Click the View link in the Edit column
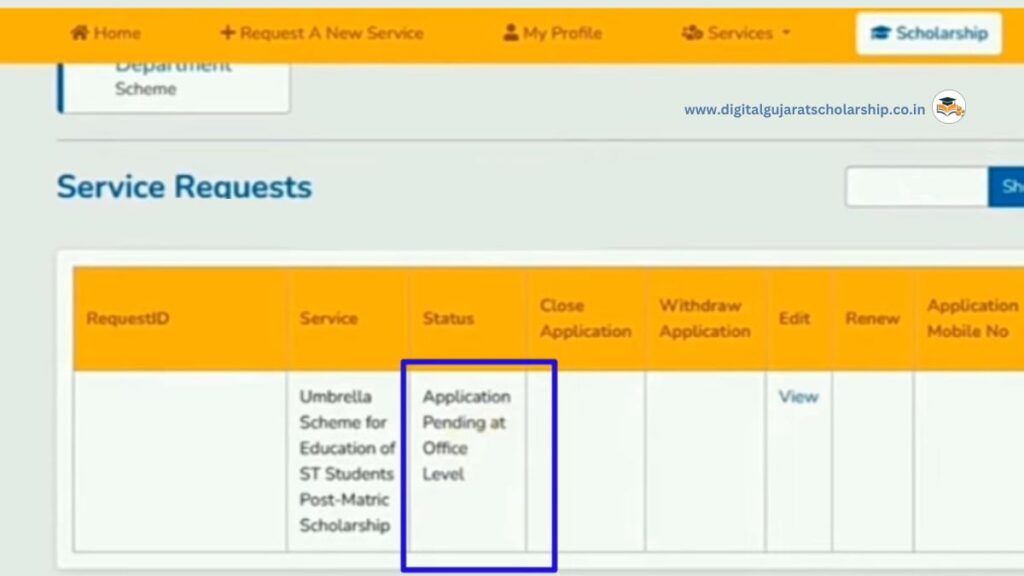This screenshot has height=576, width=1024. point(798,396)
